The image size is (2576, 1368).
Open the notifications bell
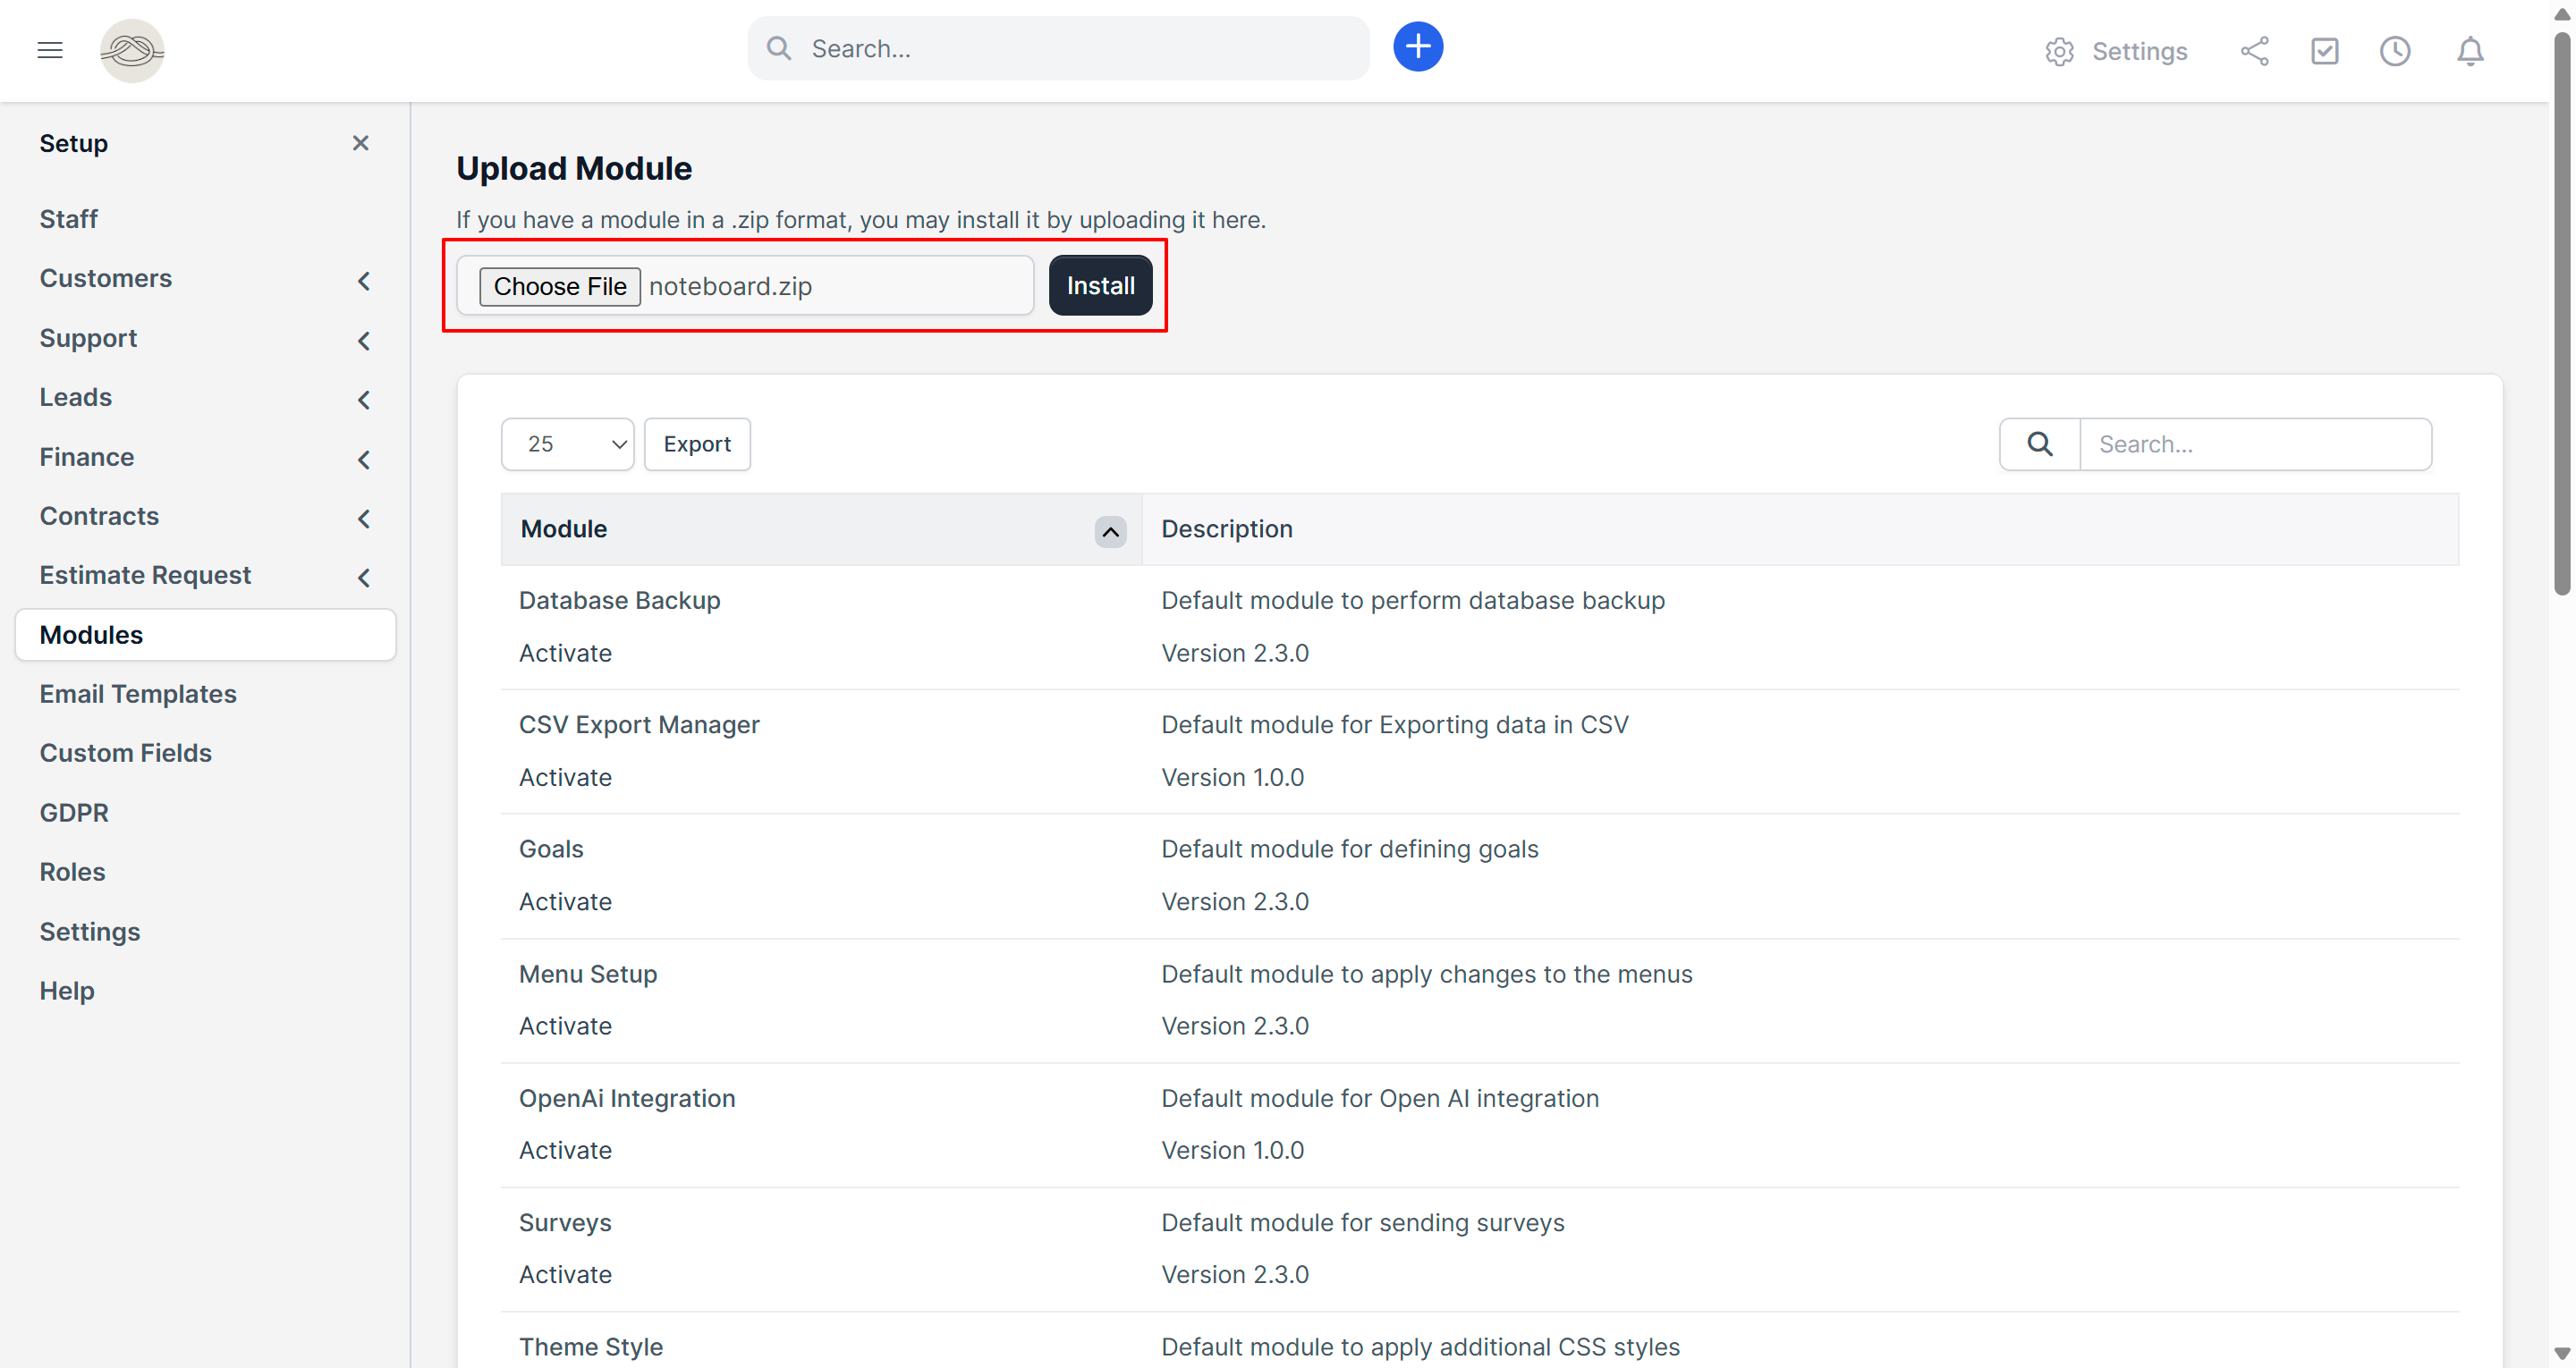[2469, 51]
